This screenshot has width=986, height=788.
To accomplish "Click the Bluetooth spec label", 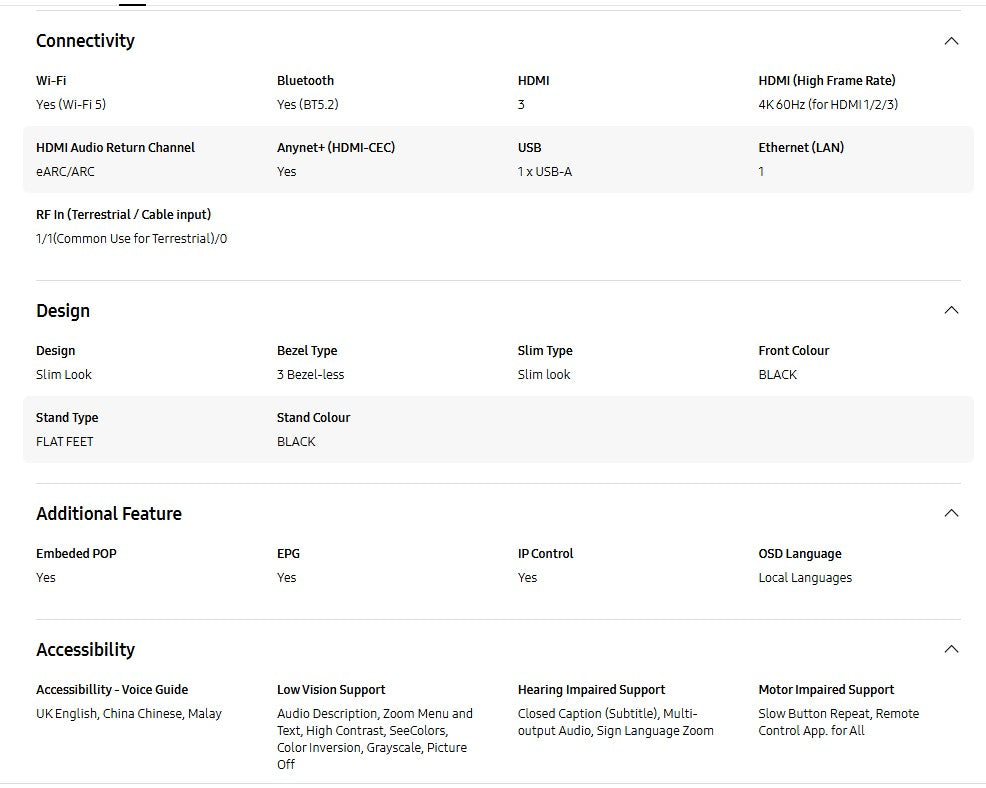I will 305,81.
